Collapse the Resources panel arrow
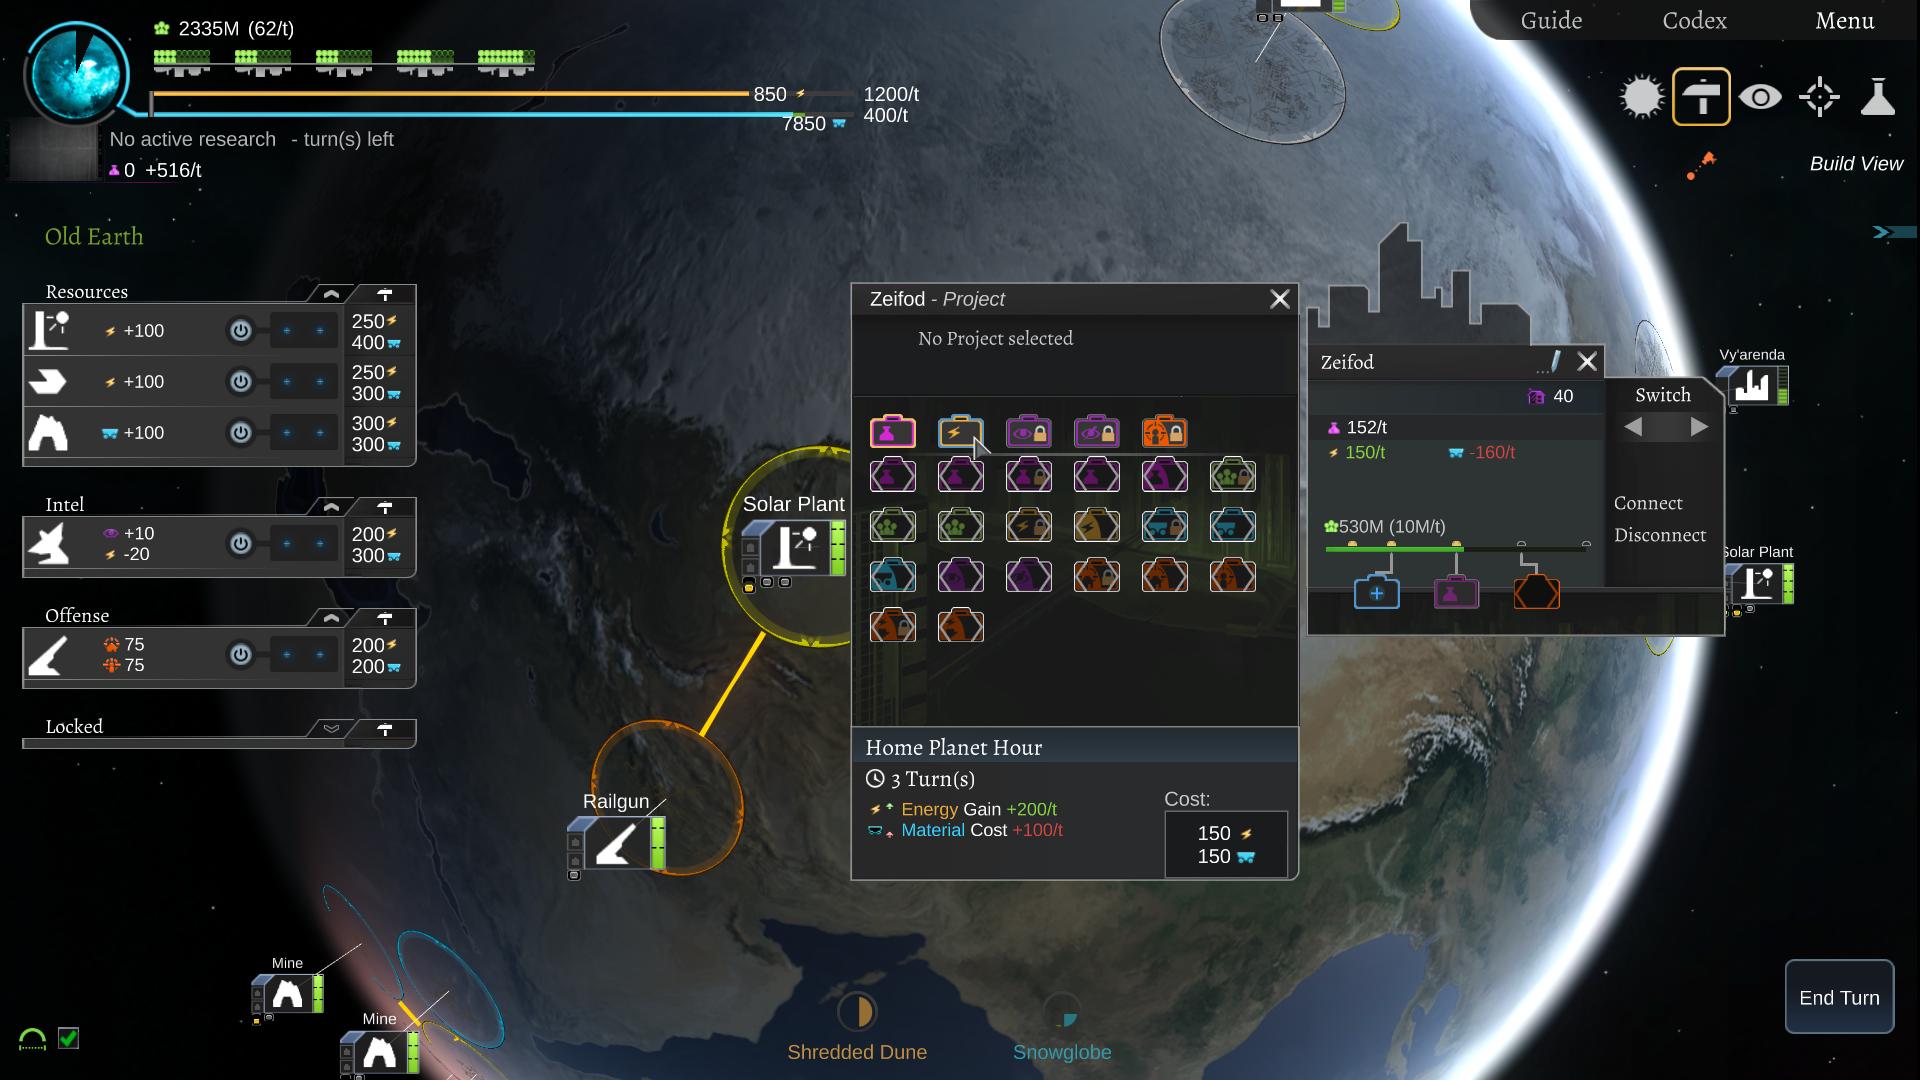1920x1080 pixels. pos(331,293)
